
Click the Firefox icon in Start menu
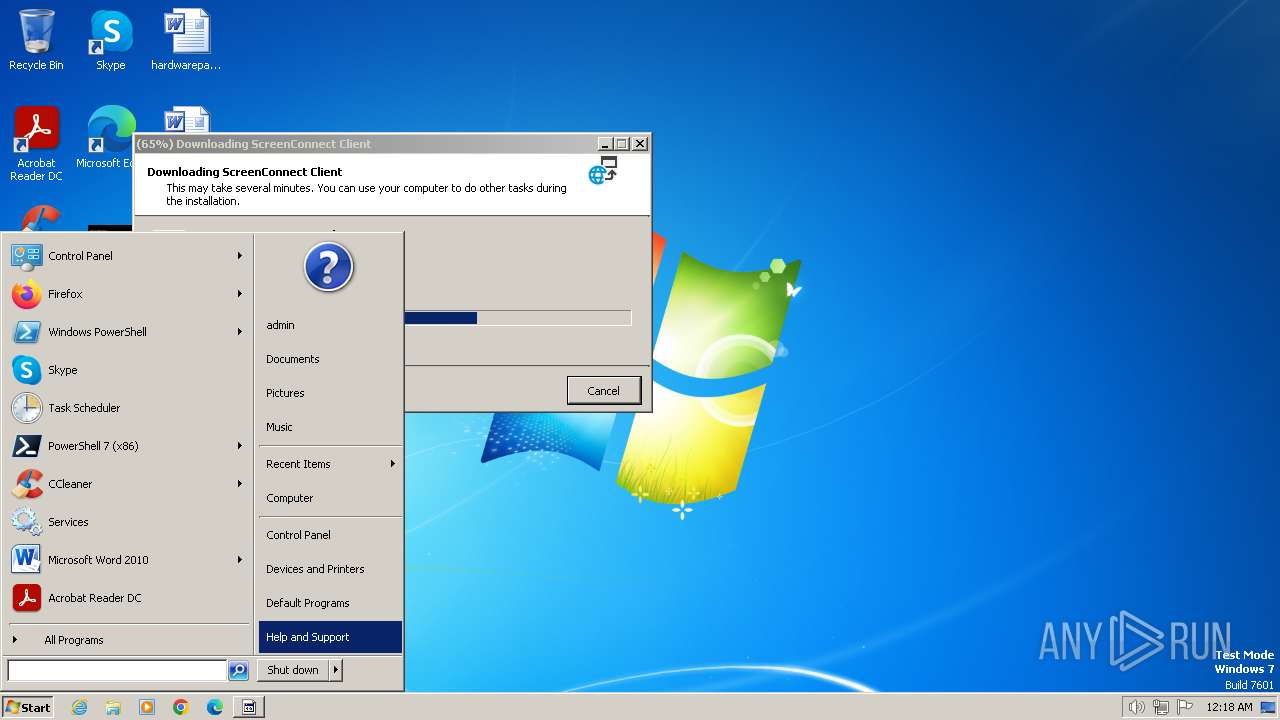pos(27,294)
